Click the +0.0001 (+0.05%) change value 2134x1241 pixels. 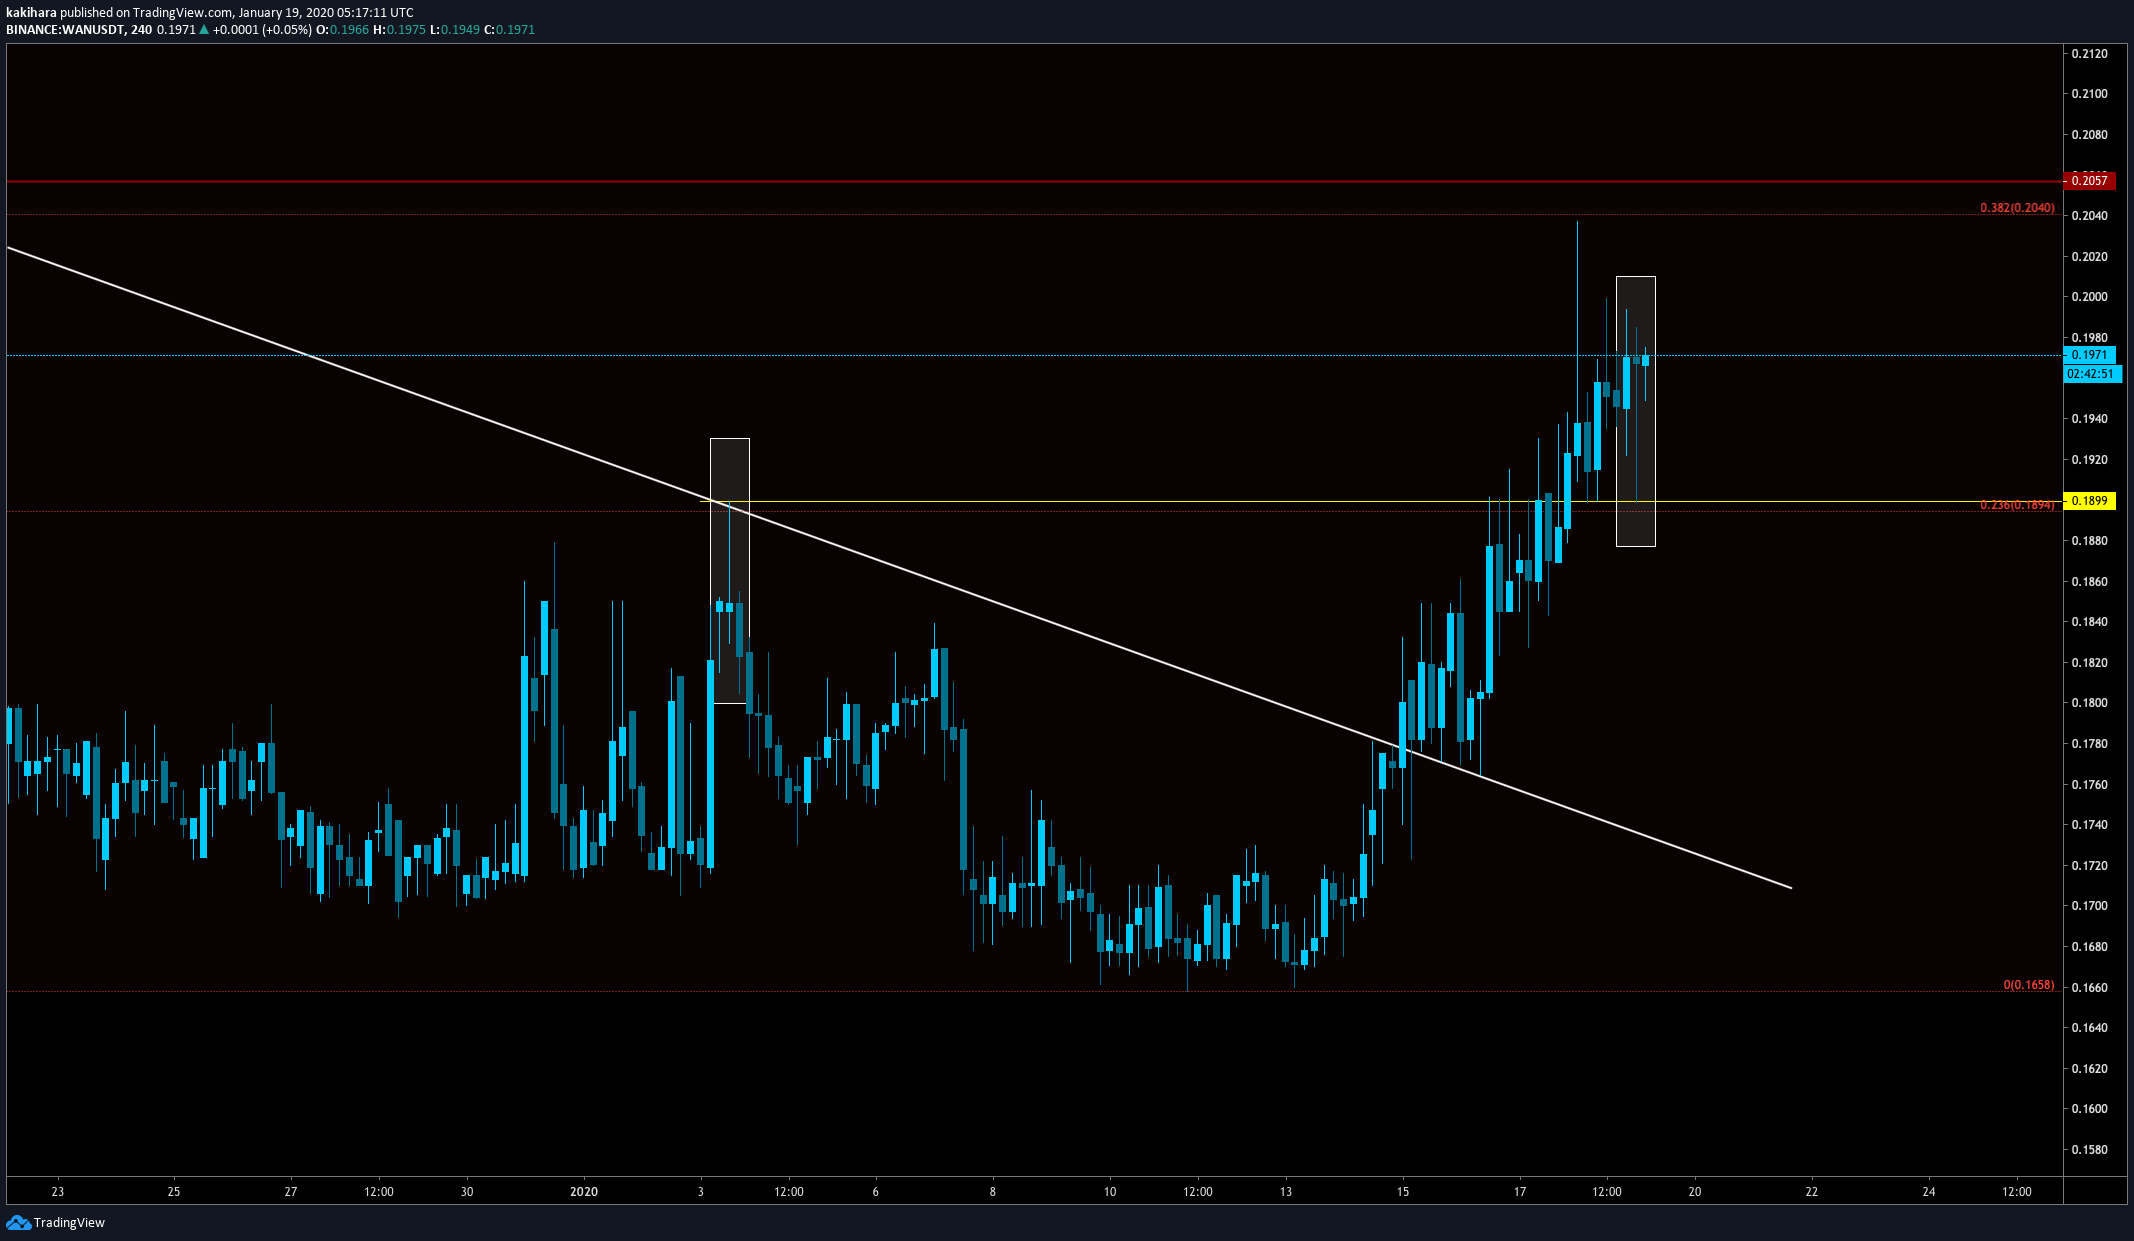(x=262, y=30)
